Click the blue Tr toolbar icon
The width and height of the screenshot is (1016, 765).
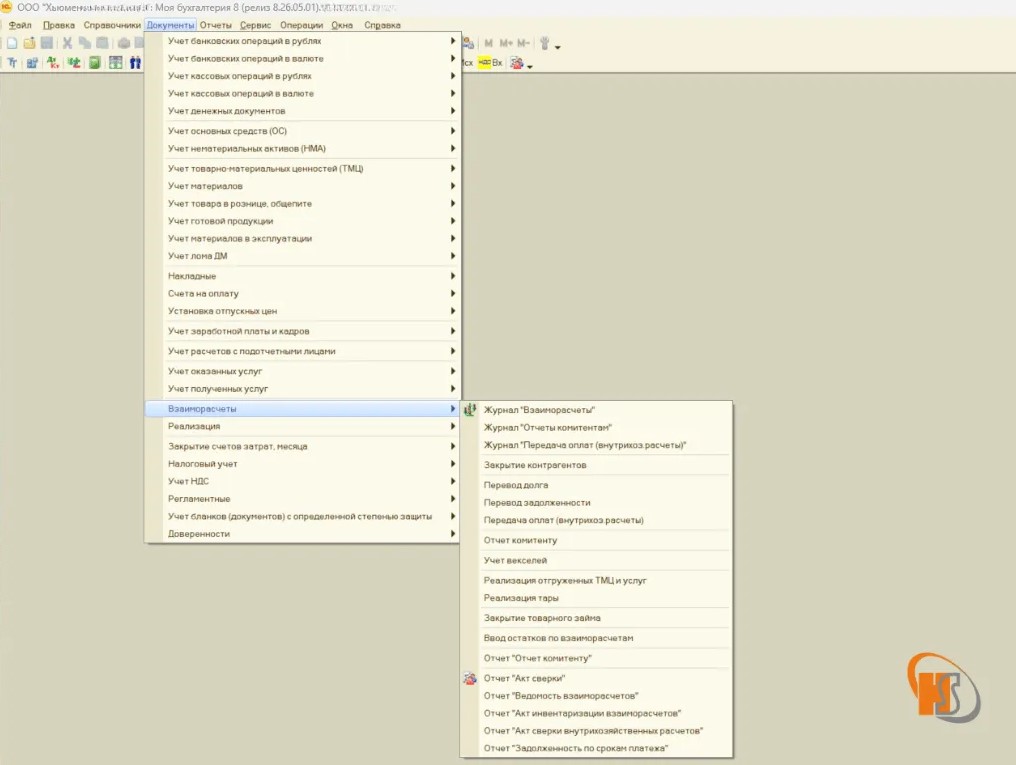12,63
